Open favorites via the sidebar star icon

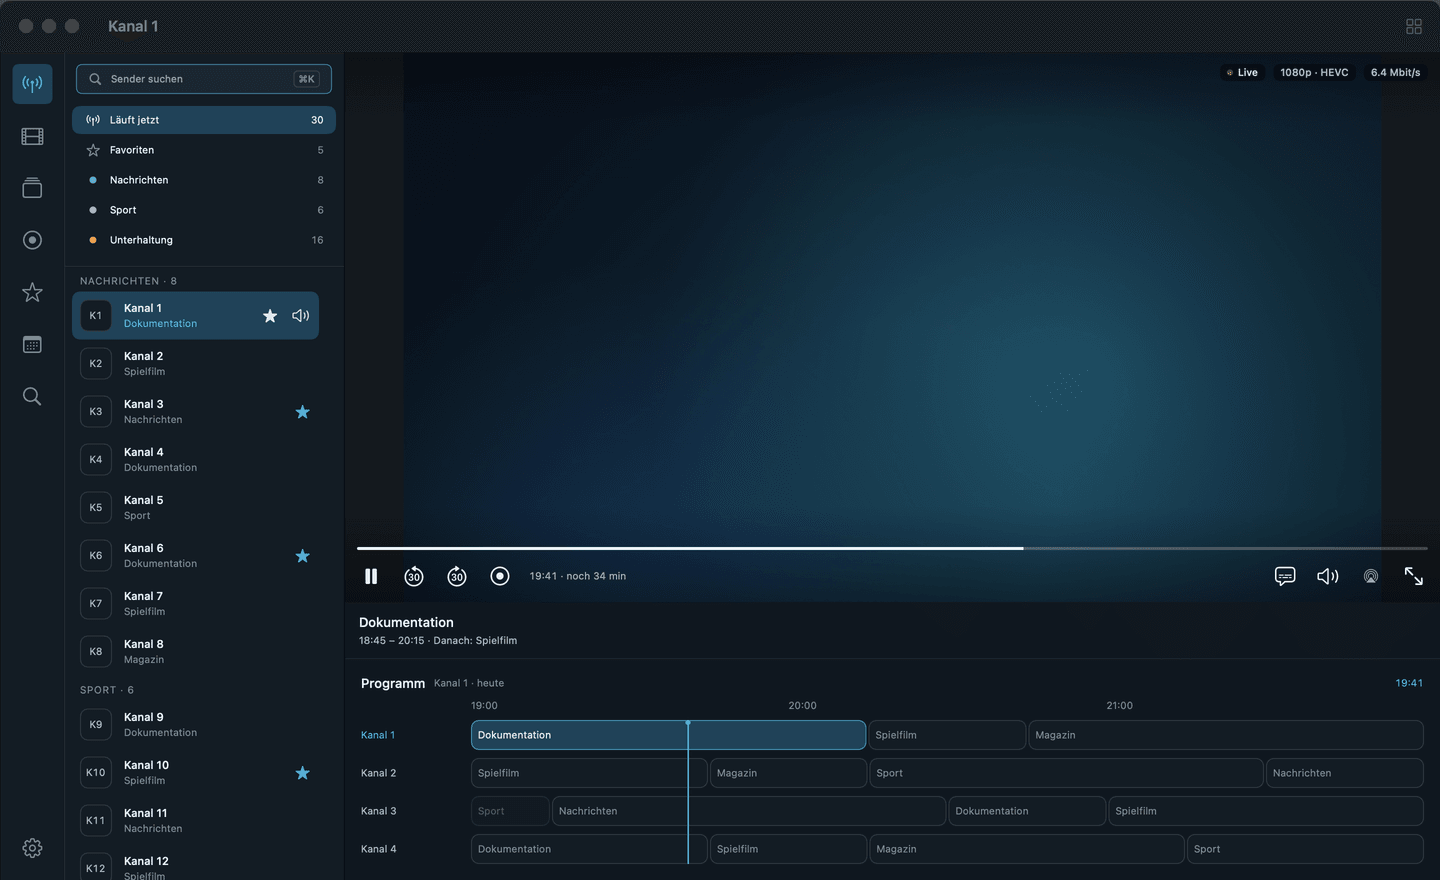(32, 292)
